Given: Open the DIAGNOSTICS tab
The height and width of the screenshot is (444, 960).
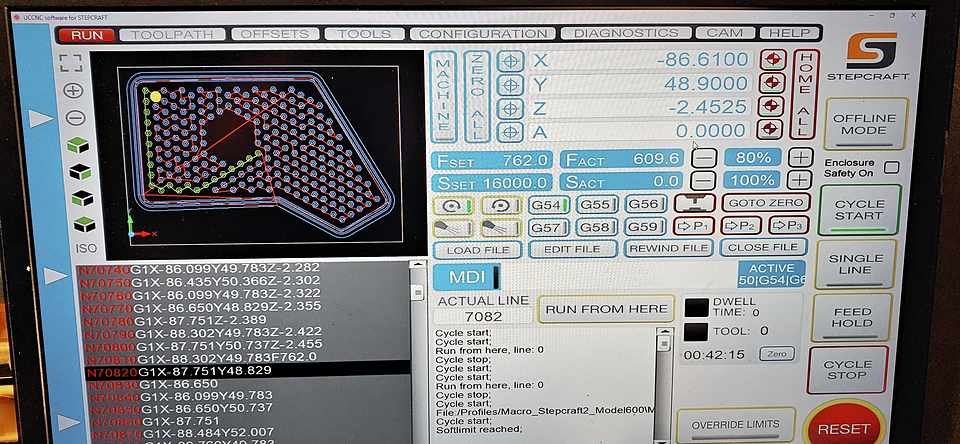Looking at the screenshot, I should (x=626, y=32).
